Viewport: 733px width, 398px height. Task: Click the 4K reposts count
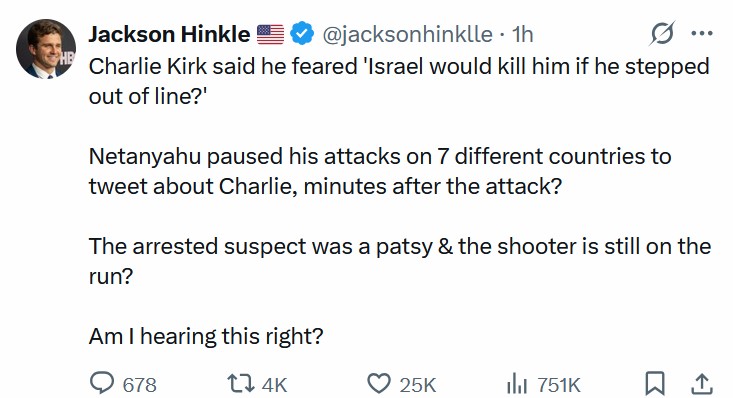(274, 385)
